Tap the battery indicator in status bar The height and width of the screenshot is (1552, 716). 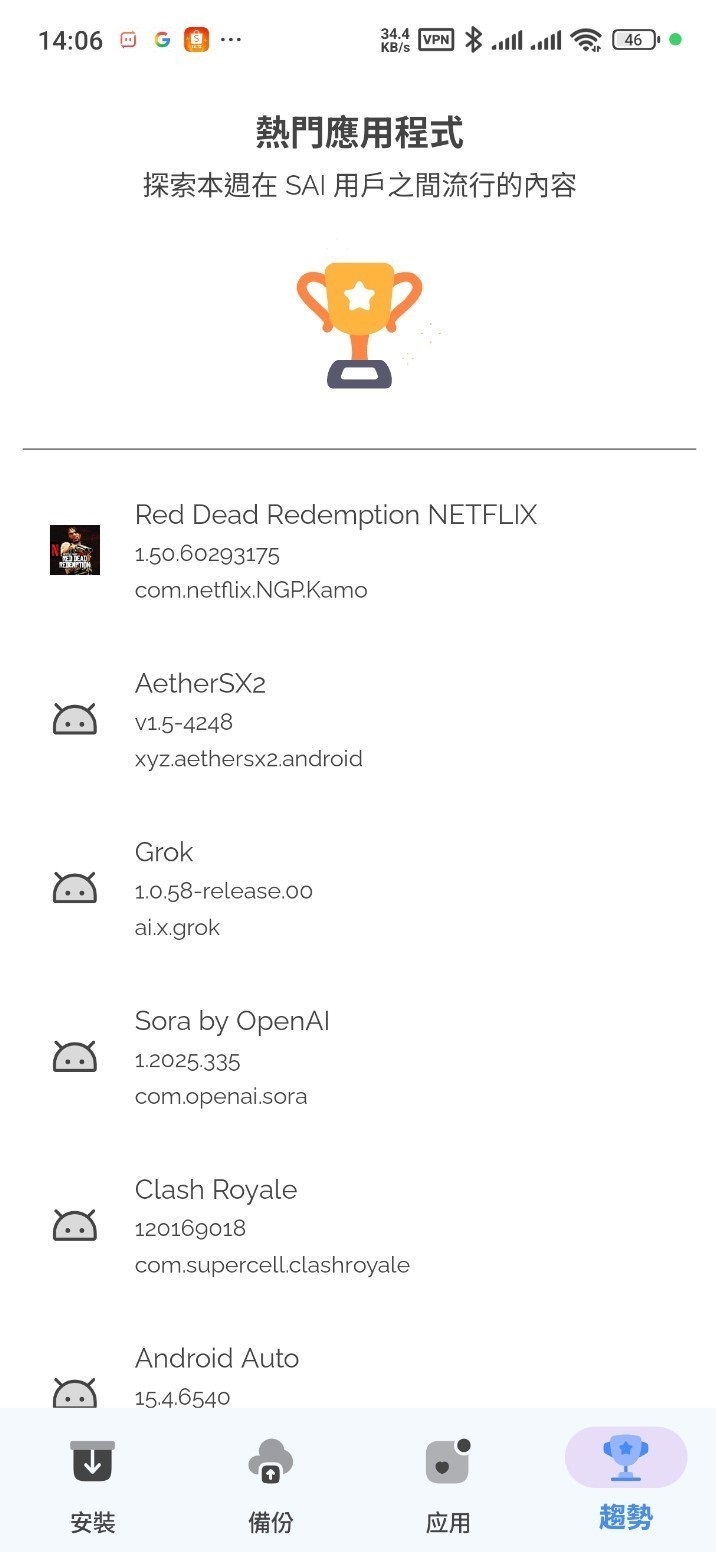(635, 40)
